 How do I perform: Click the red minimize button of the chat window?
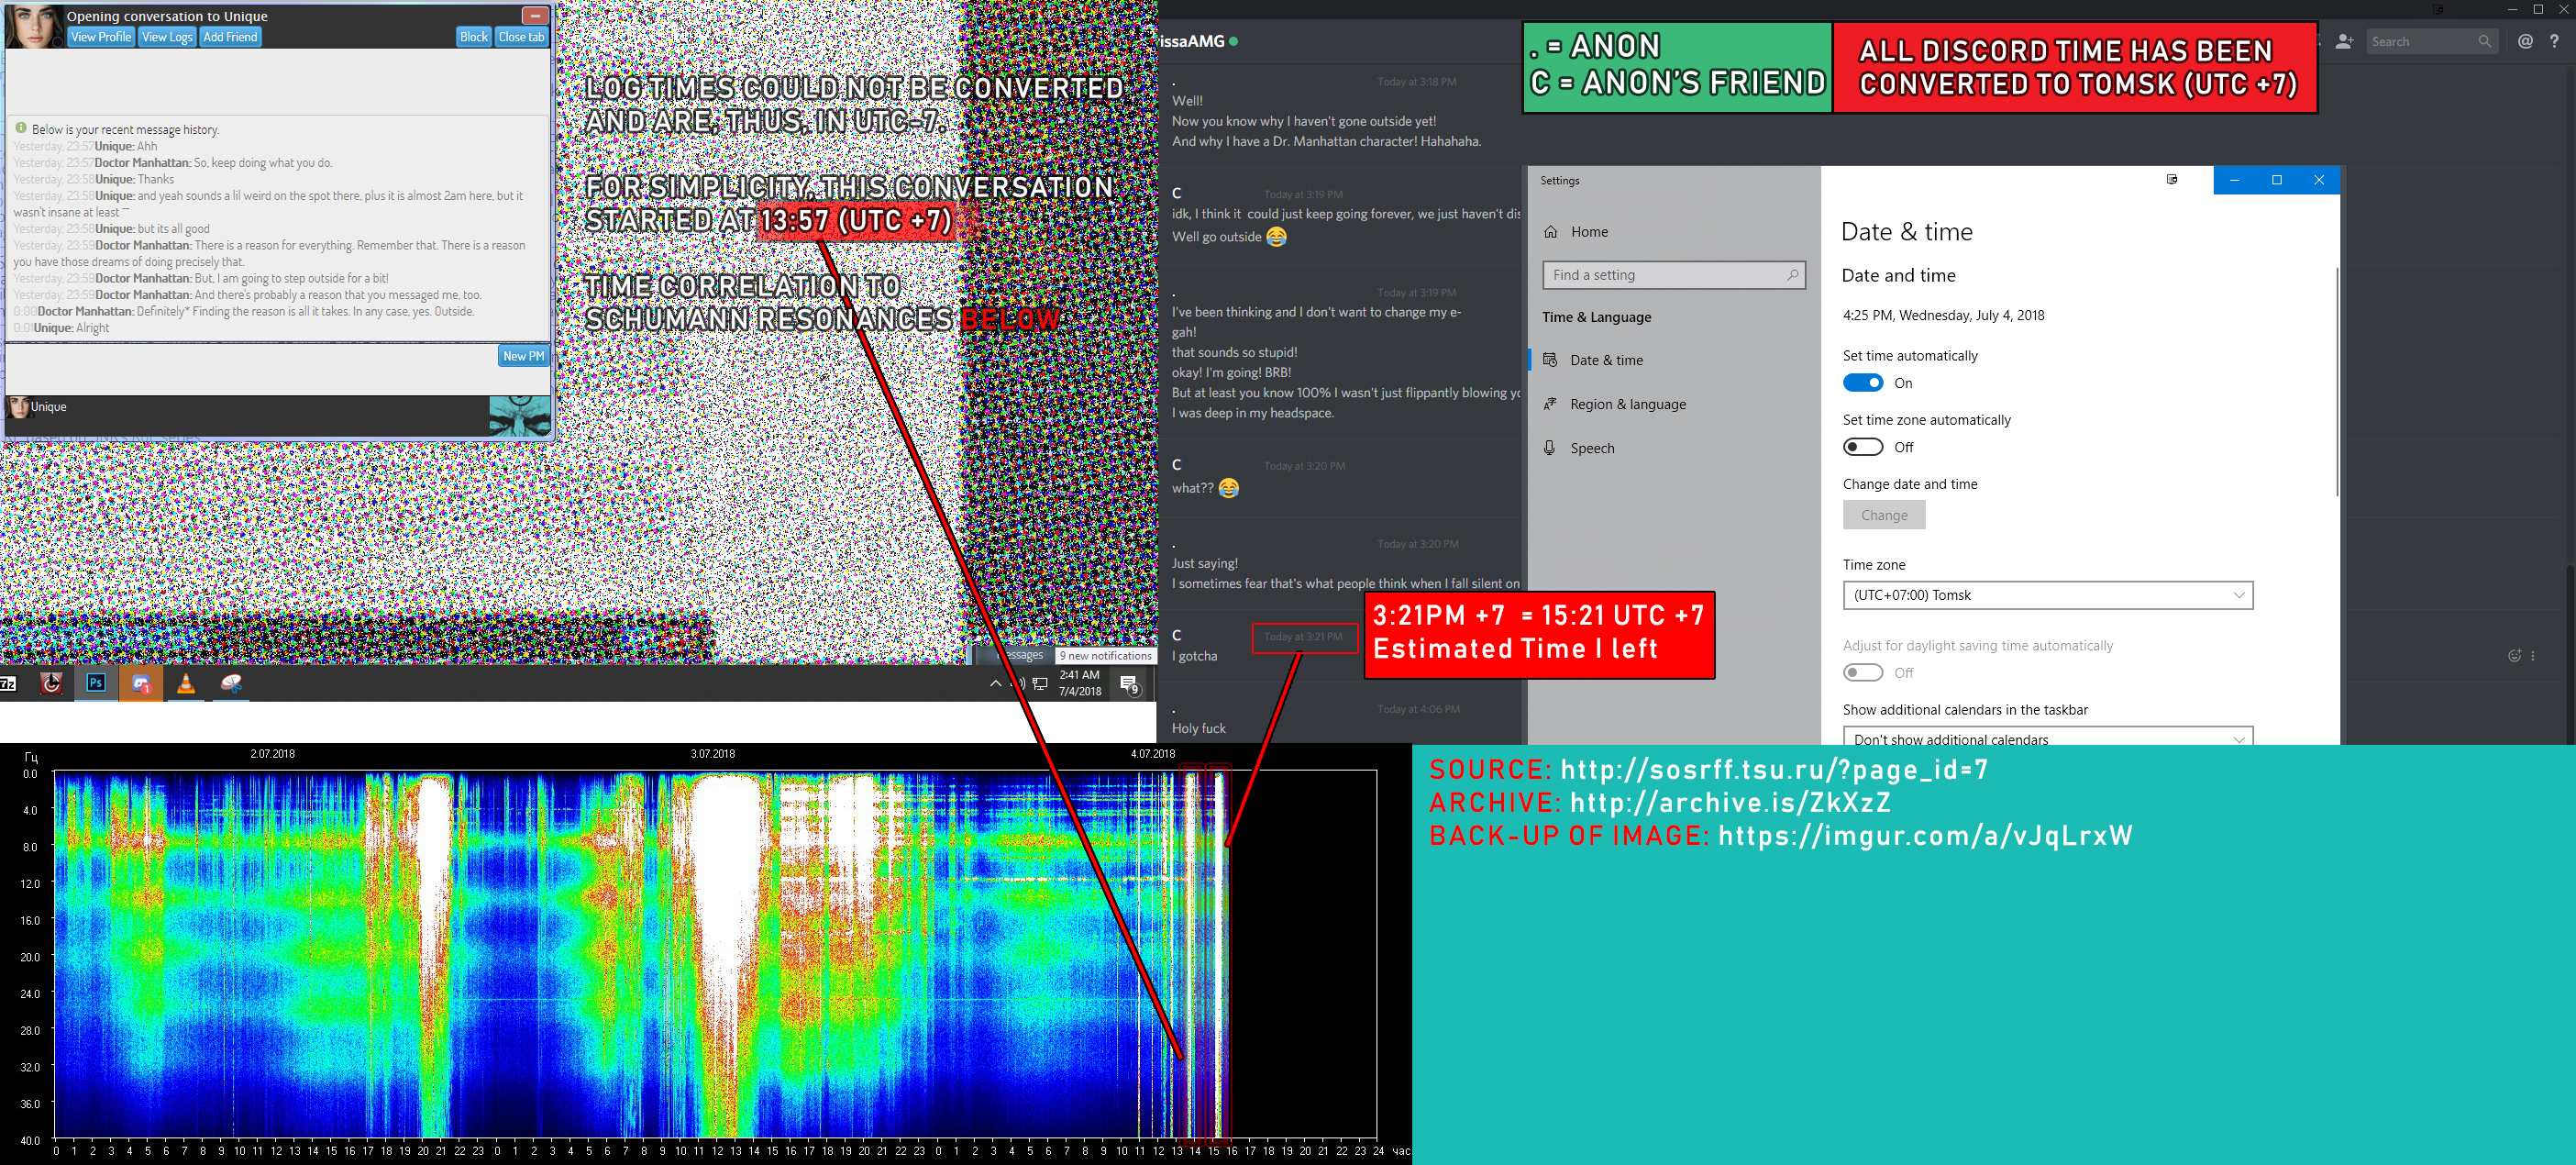535,15
